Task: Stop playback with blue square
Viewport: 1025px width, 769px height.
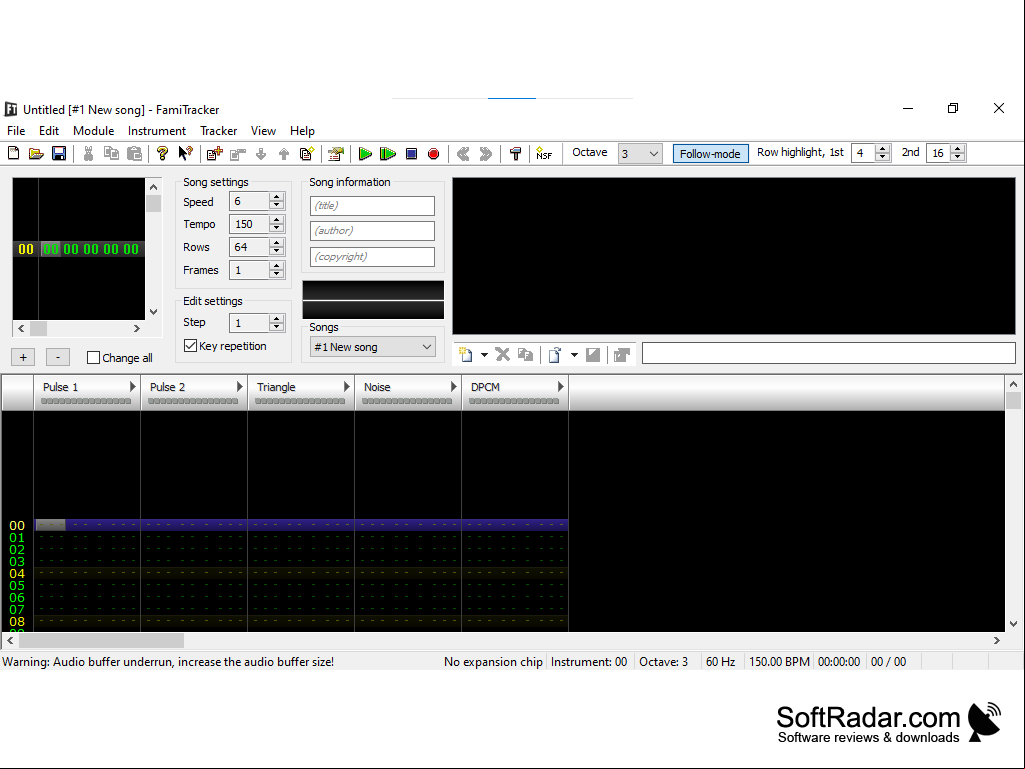Action: (411, 154)
